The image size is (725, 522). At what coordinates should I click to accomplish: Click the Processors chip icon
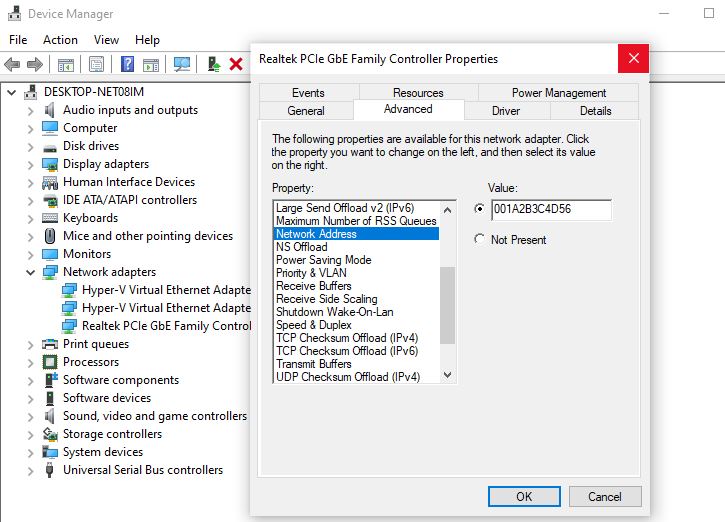coord(49,362)
